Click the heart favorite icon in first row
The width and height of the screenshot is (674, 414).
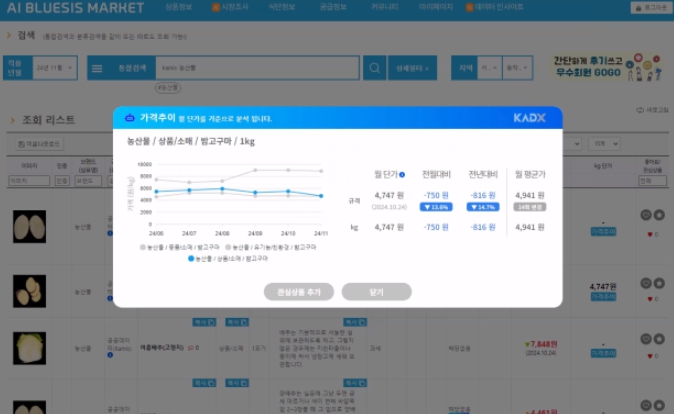point(651,235)
